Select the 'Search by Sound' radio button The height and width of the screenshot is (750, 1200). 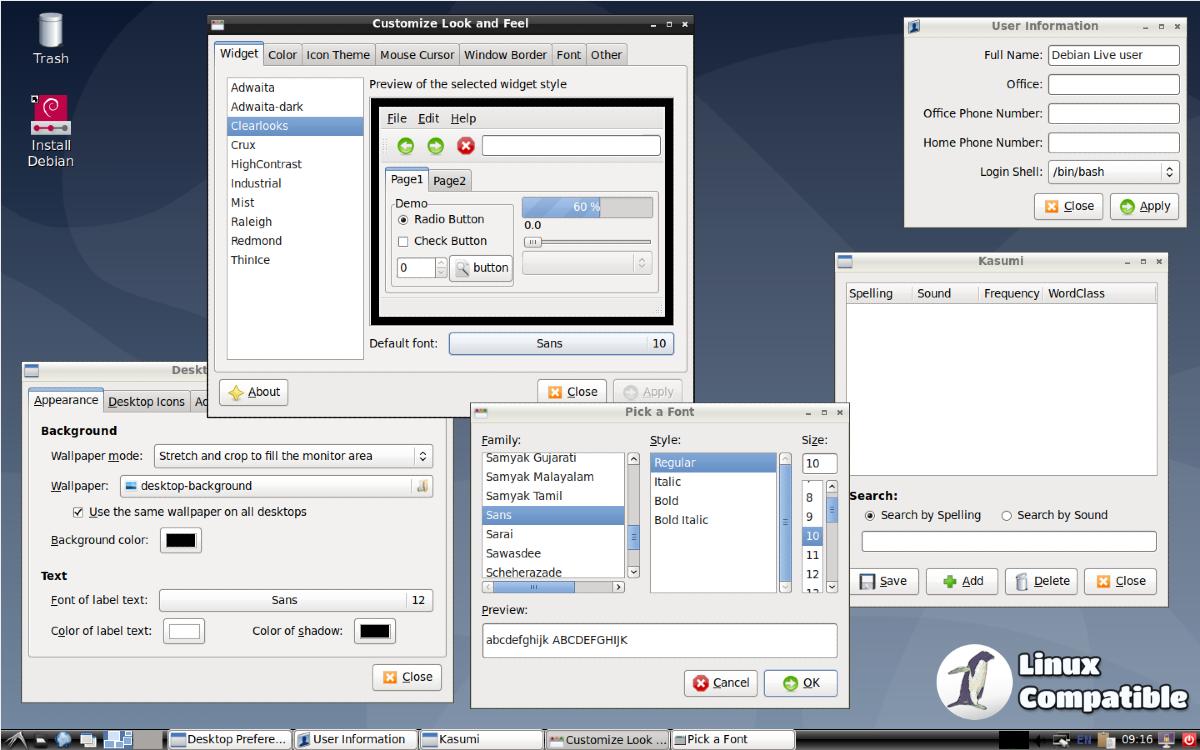(1006, 516)
